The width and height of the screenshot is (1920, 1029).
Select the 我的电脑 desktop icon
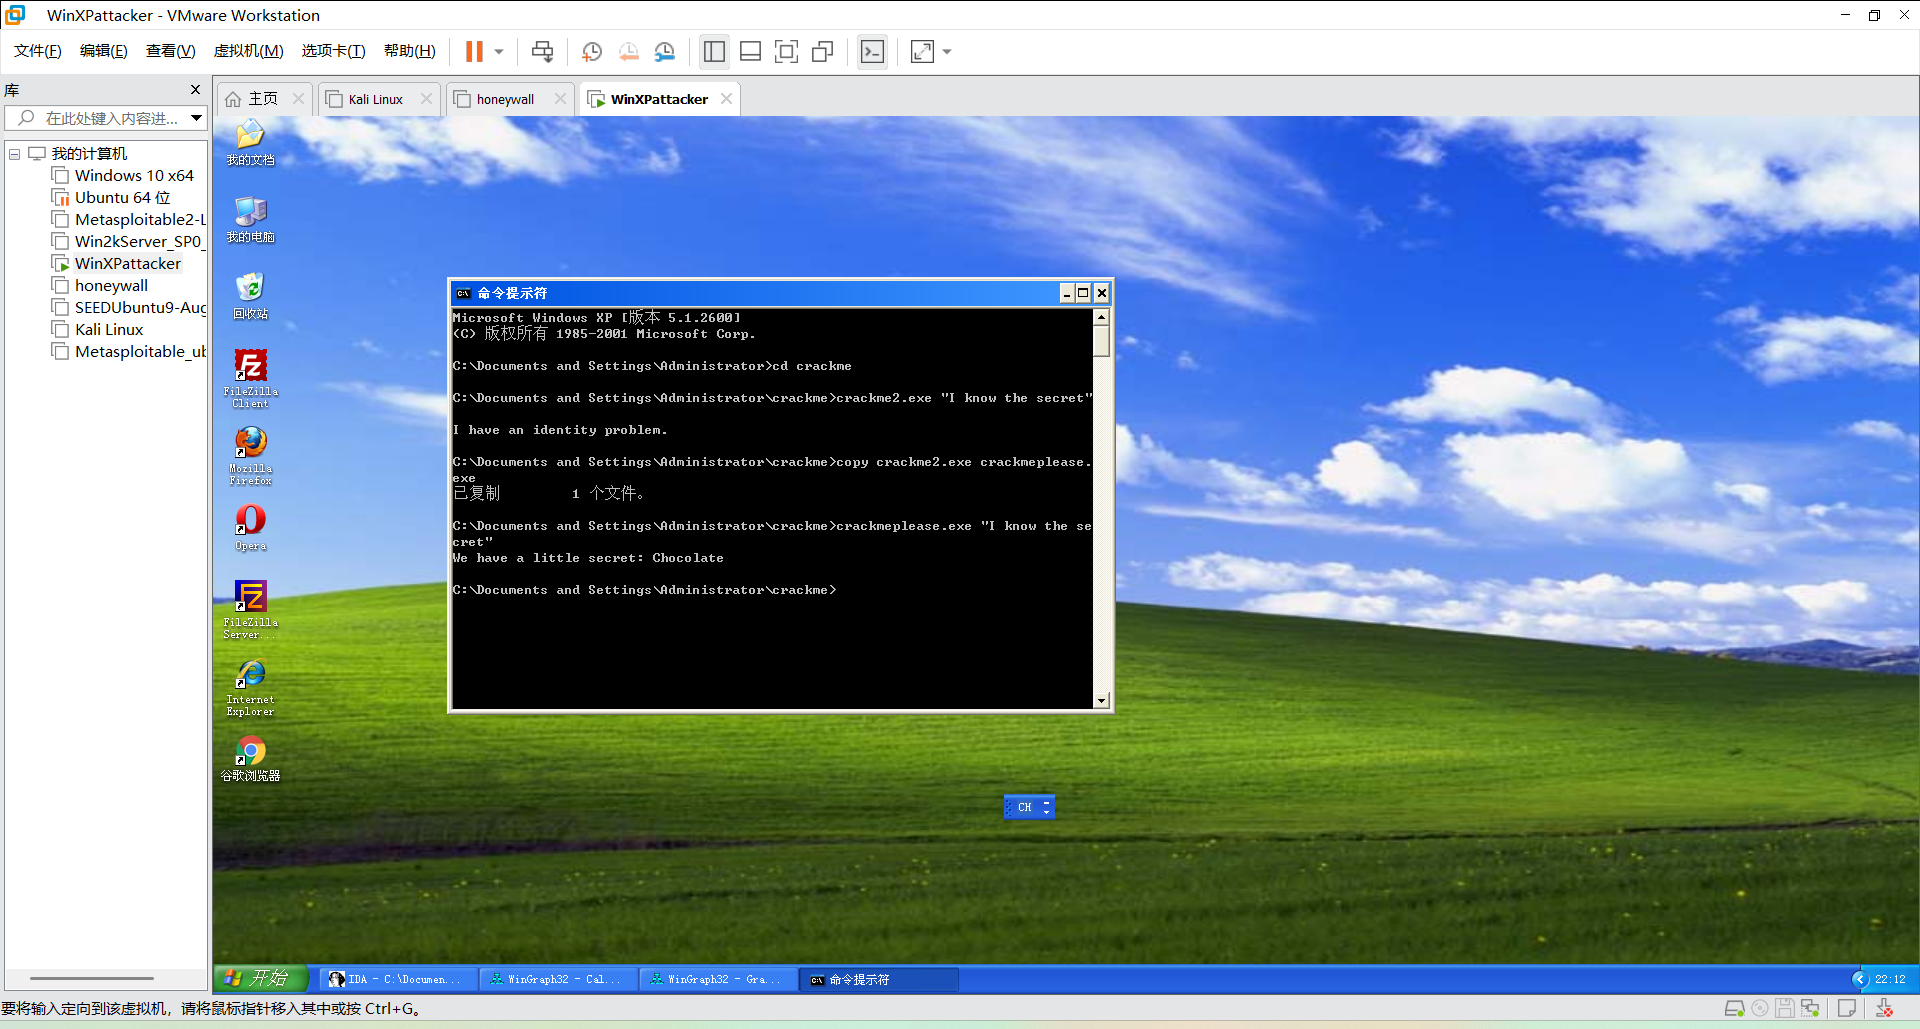click(250, 219)
